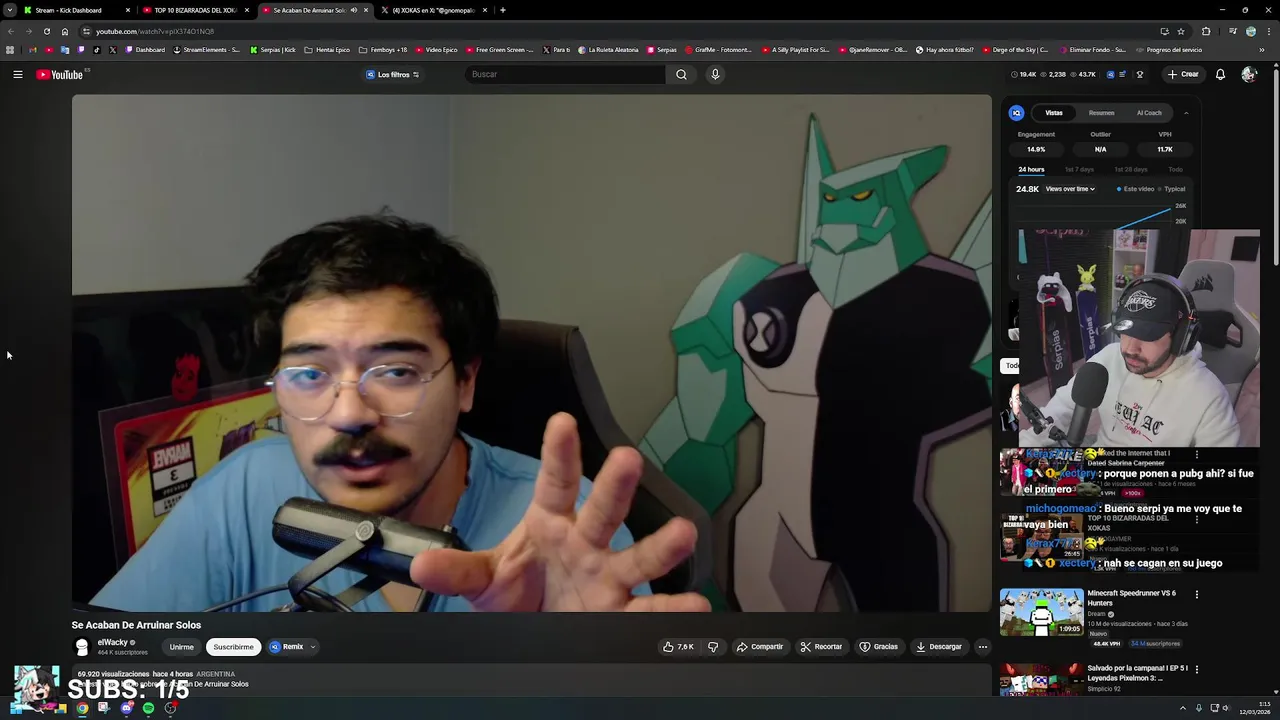Click the dislike thumbs-down button
Image resolution: width=1280 pixels, height=720 pixels.
[713, 647]
